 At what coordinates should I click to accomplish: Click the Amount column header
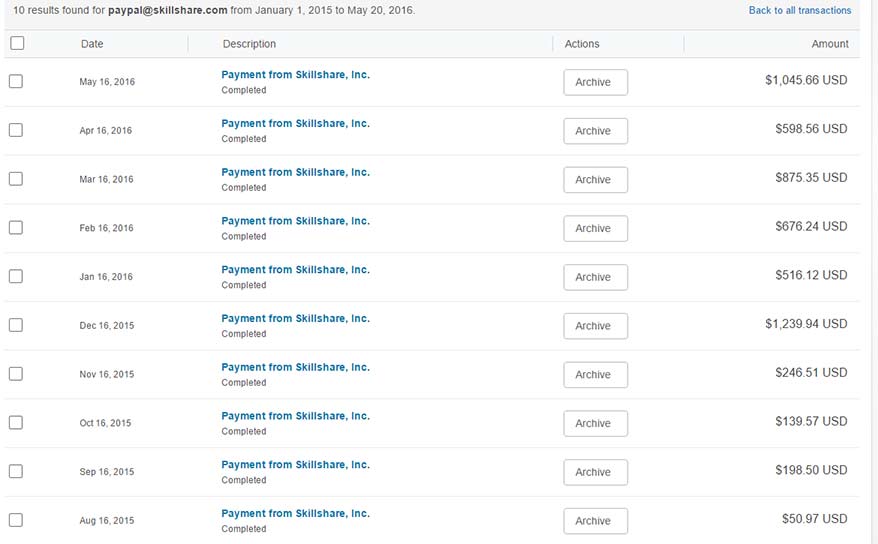pyautogui.click(x=829, y=44)
